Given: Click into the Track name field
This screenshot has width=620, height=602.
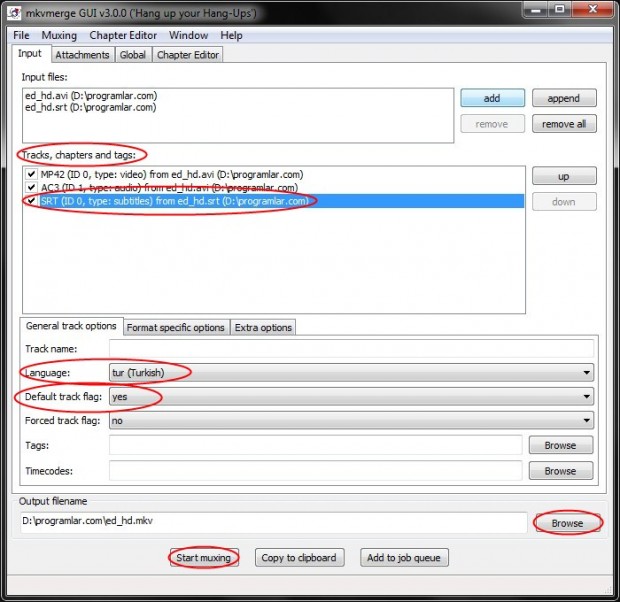Looking at the screenshot, I should tap(351, 349).
